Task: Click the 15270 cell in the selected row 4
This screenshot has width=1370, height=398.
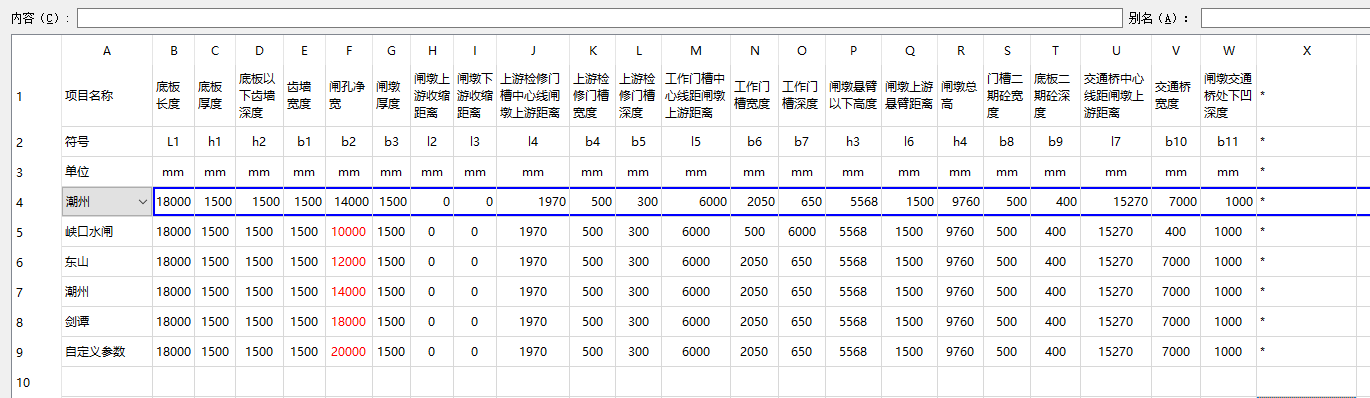Action: 1115,202
